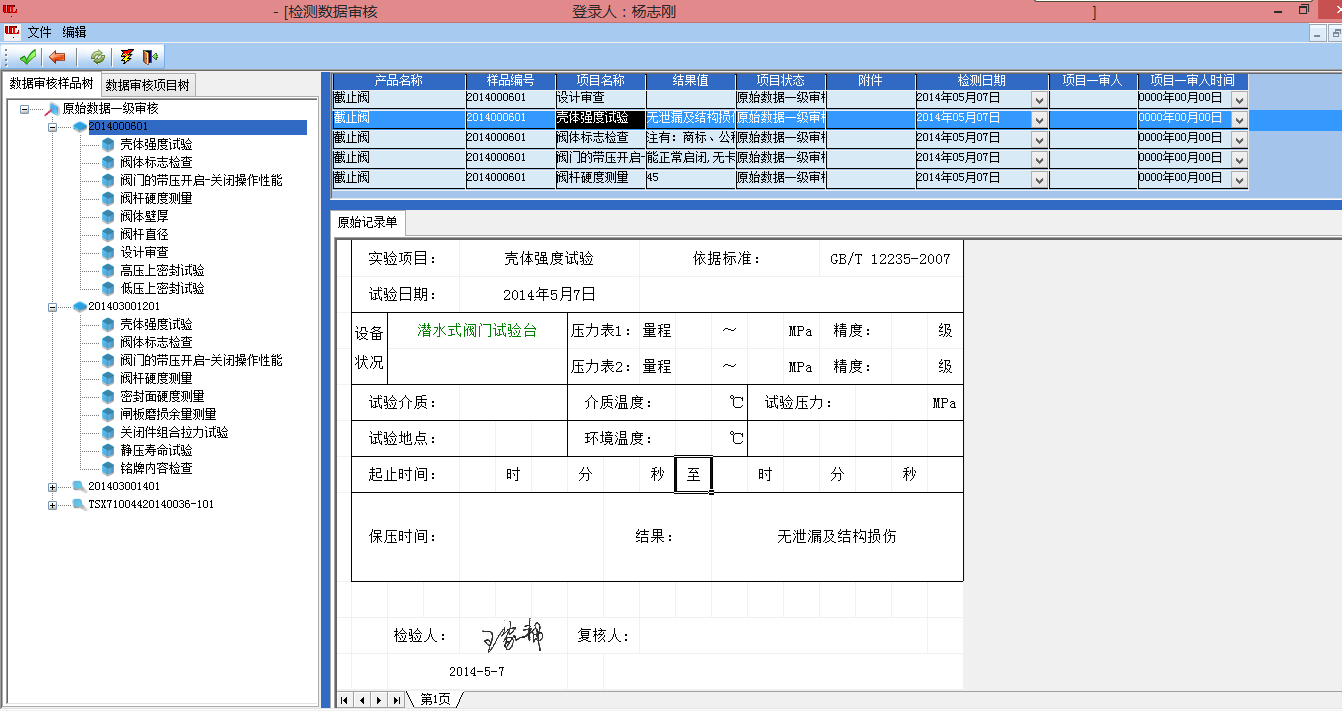The width and height of the screenshot is (1342, 711).
Task: Click the orange back arrow icon
Action: (x=57, y=57)
